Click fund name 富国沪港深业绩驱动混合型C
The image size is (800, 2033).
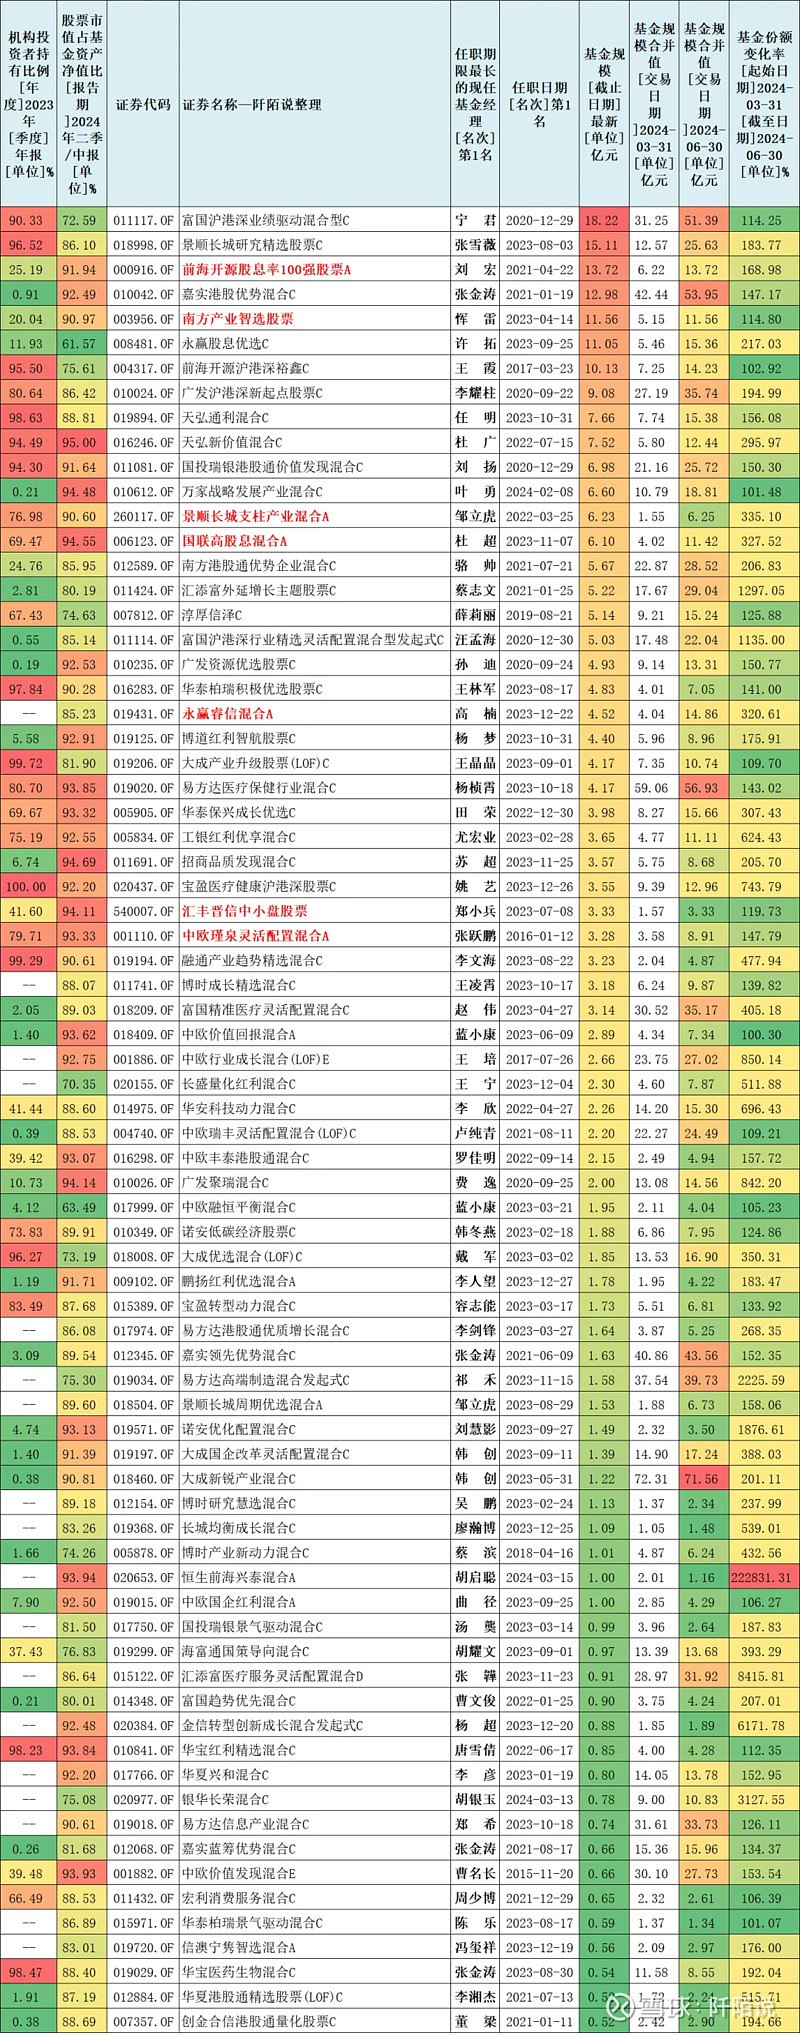click(266, 220)
